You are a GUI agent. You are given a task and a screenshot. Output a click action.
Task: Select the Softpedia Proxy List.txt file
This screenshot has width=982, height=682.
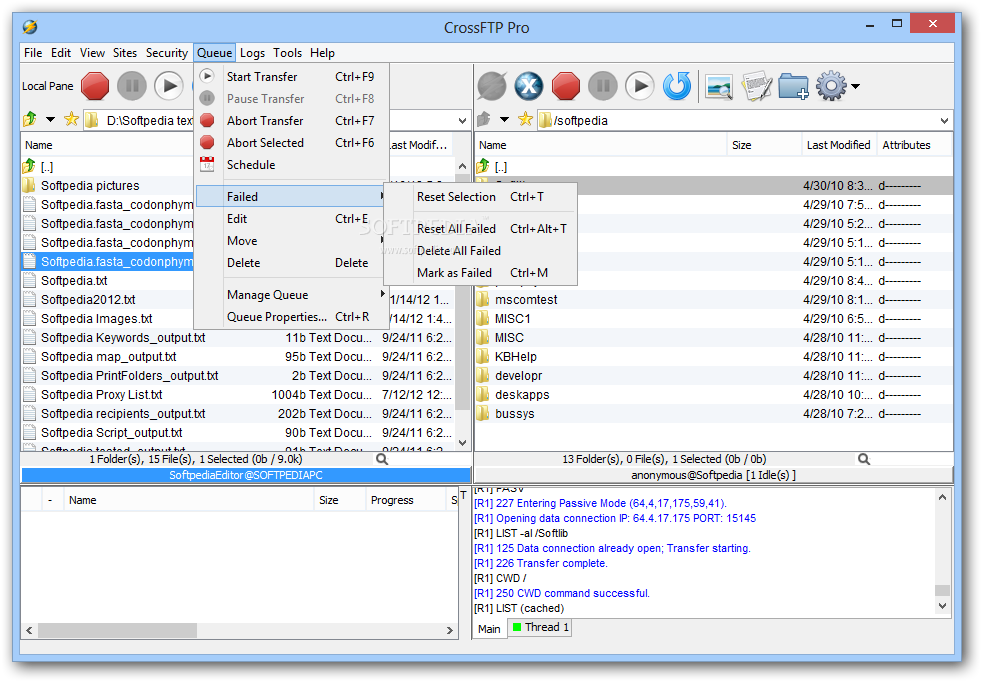(x=101, y=395)
